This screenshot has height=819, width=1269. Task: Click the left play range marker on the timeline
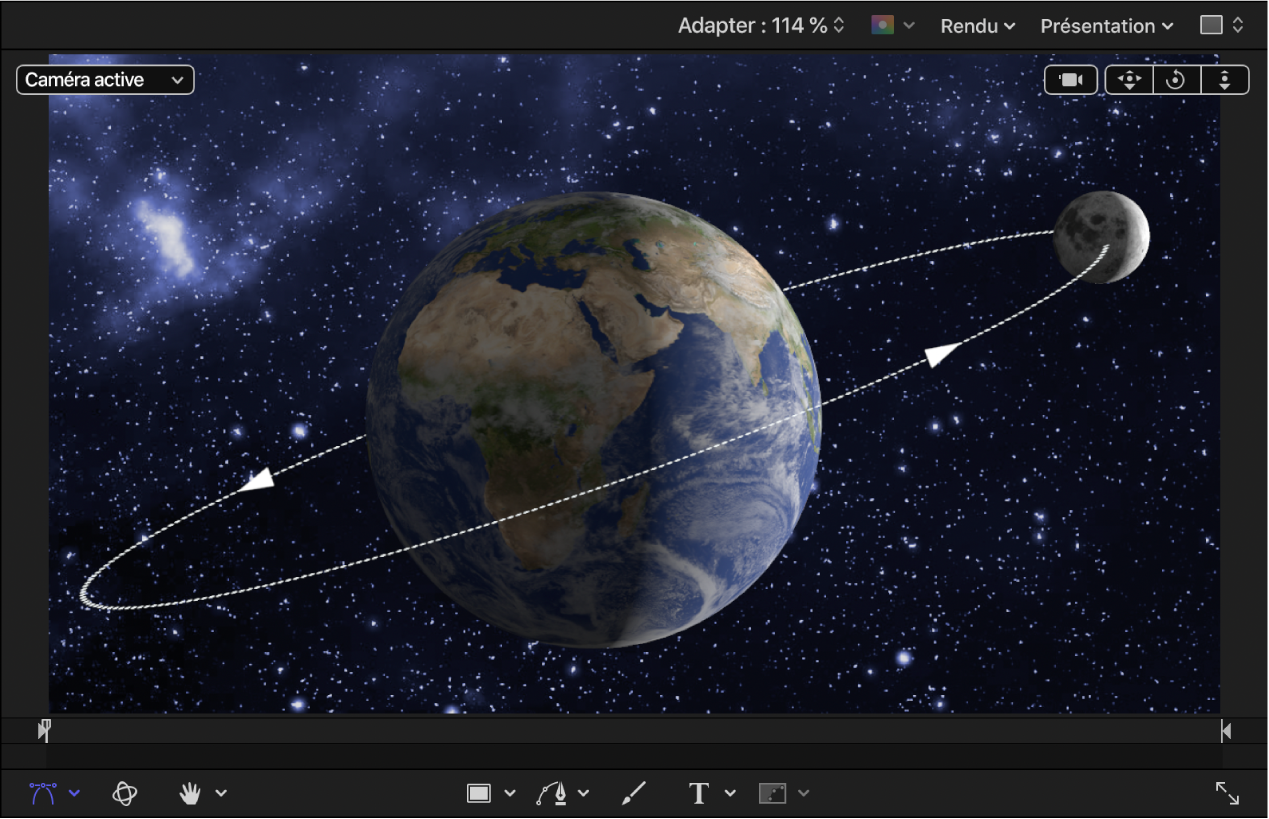(x=44, y=731)
